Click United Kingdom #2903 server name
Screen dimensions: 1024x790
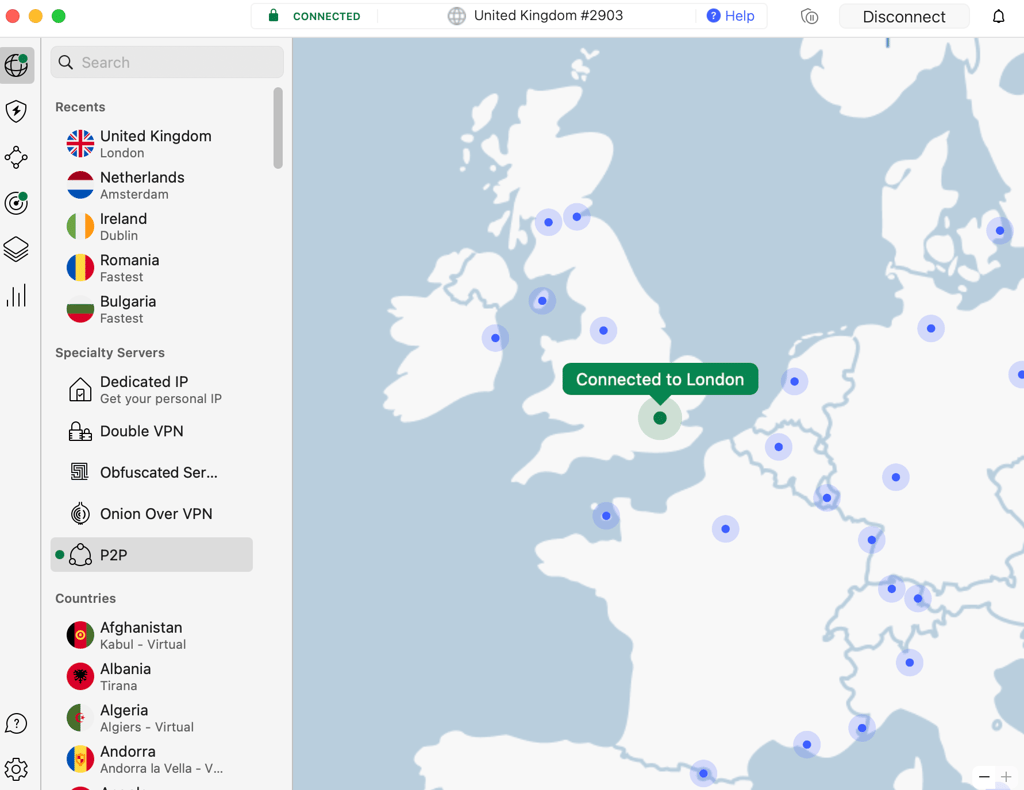[549, 16]
